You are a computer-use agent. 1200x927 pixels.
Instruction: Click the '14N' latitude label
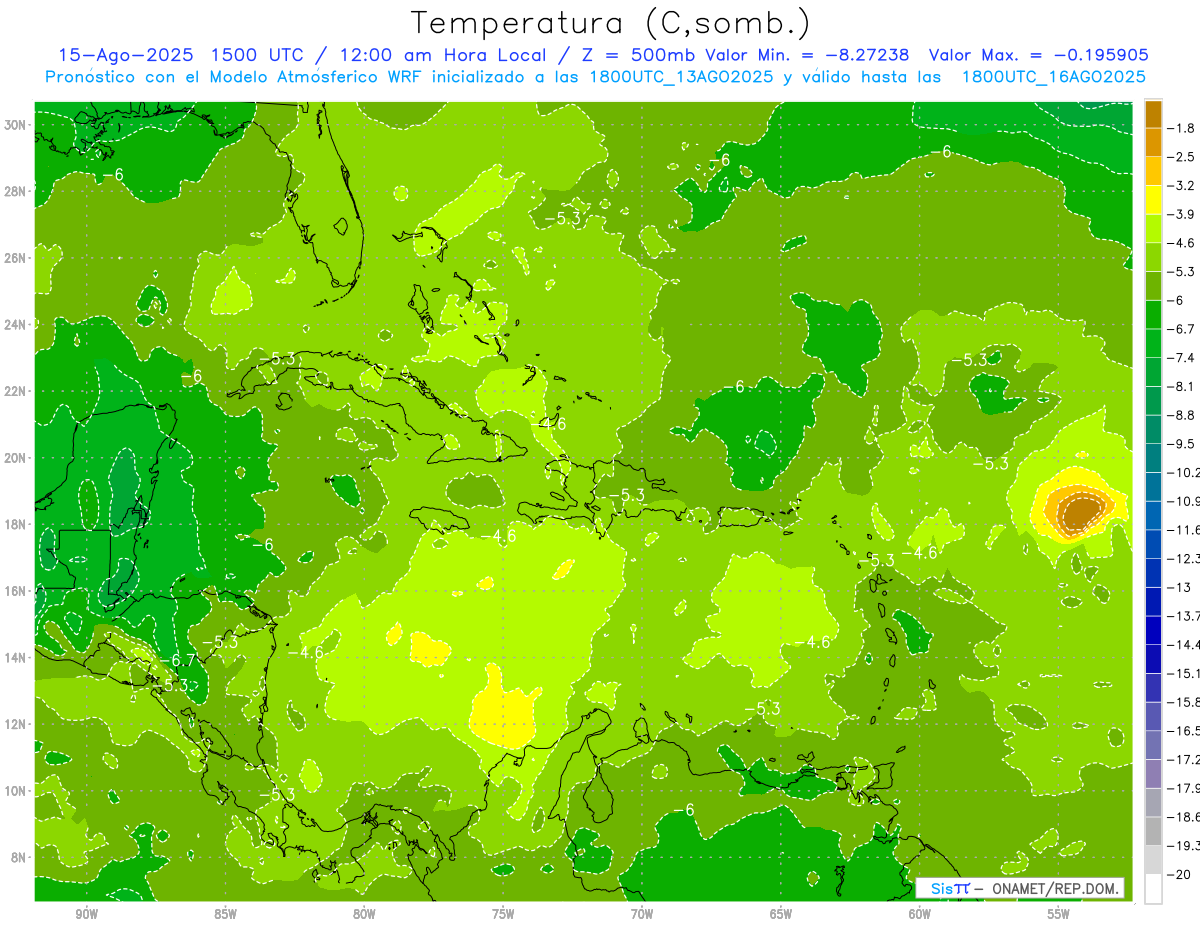point(15,658)
